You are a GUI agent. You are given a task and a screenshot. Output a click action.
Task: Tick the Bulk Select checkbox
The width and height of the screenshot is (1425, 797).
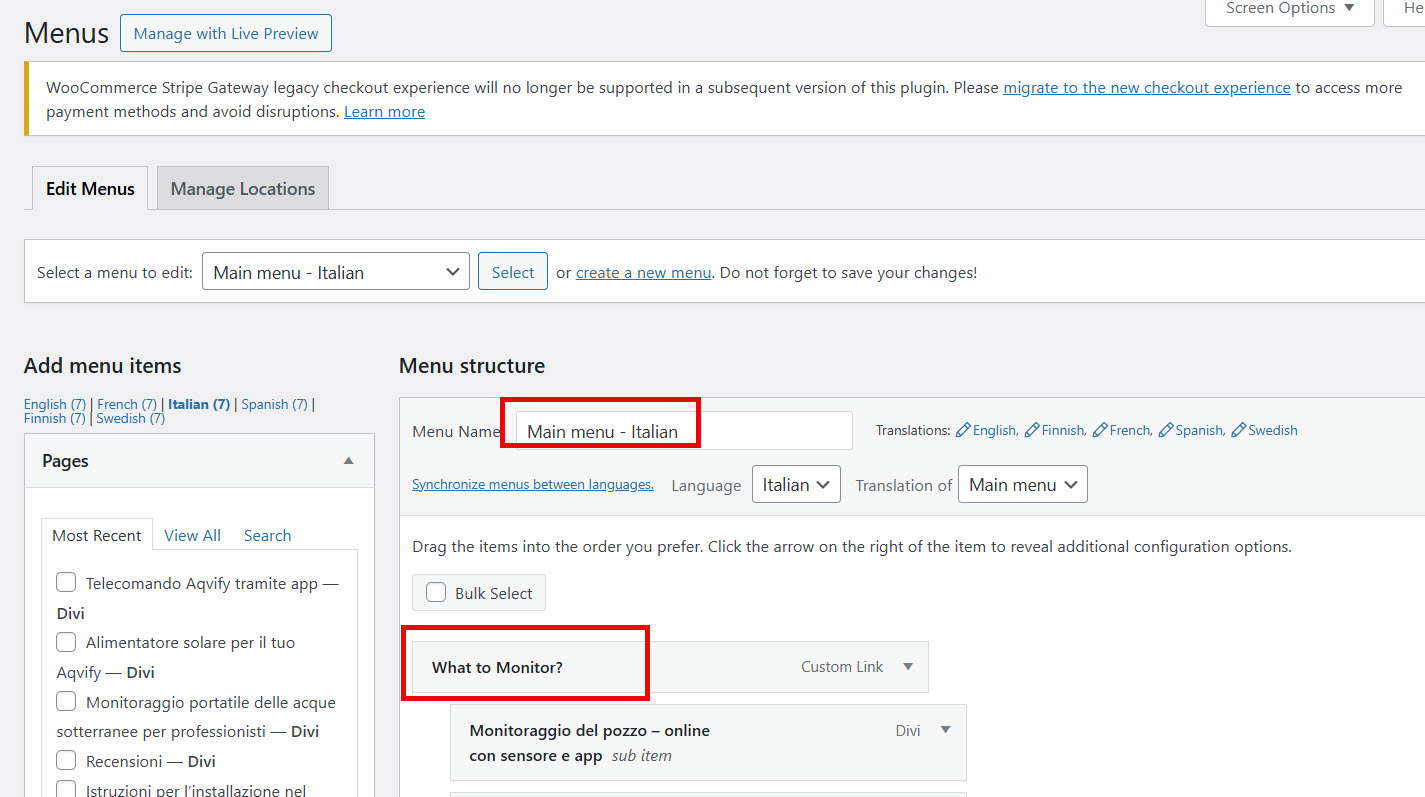[436, 593]
